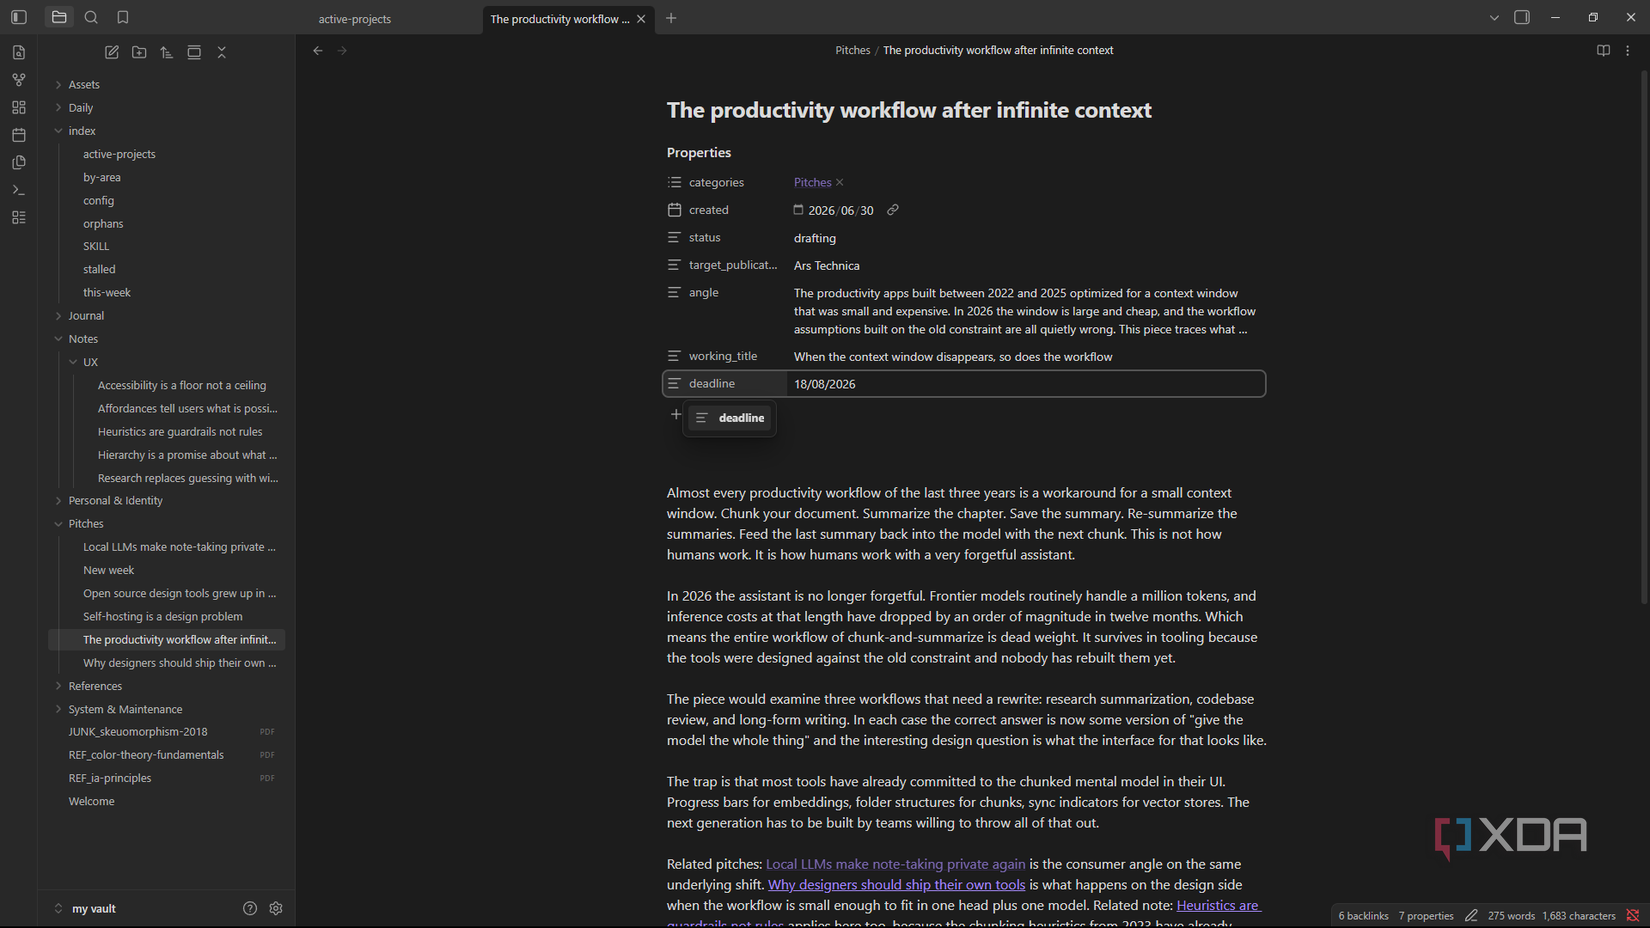Open a new tab with plus
Viewport: 1650px width, 928px height.
coord(671,18)
